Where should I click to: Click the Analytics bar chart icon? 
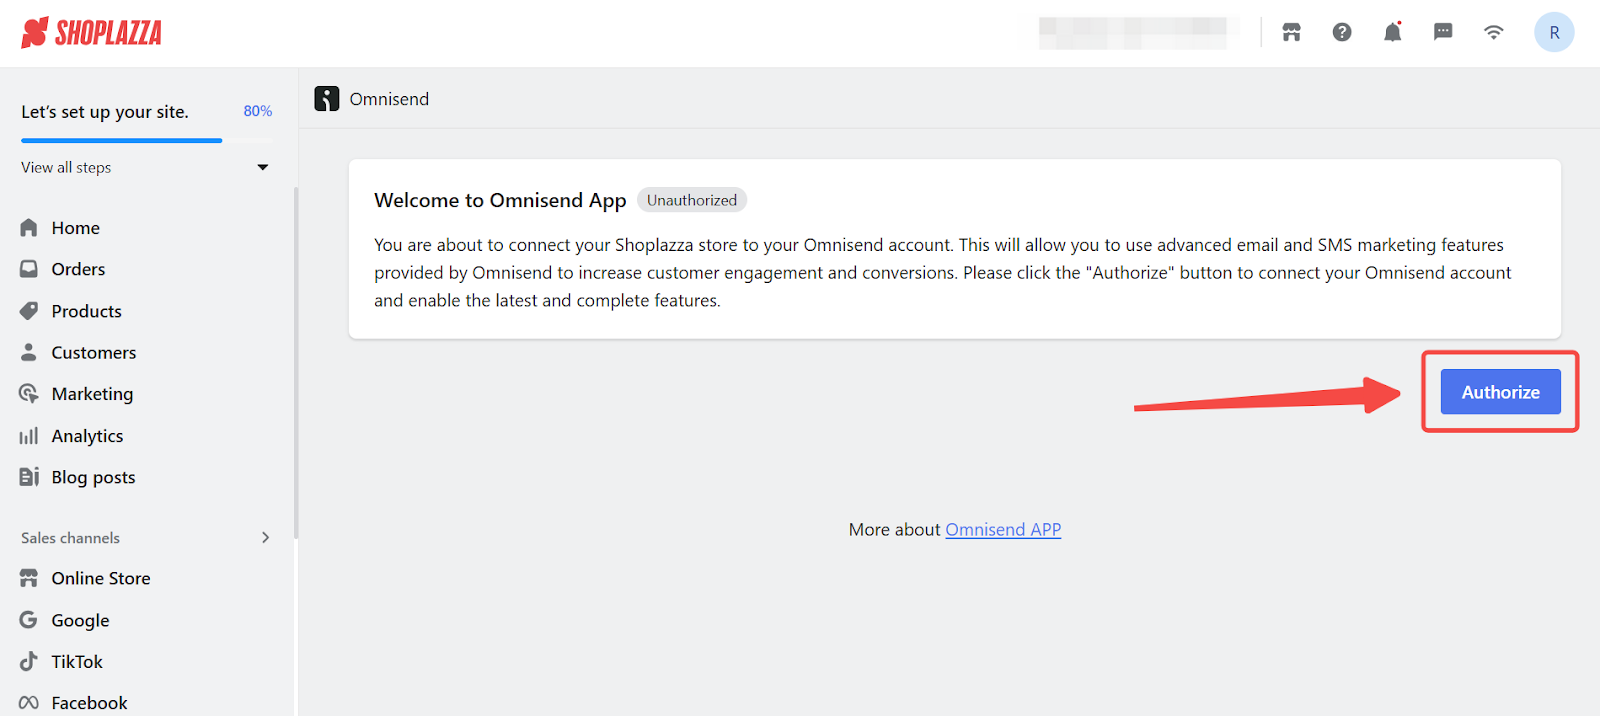tap(29, 436)
